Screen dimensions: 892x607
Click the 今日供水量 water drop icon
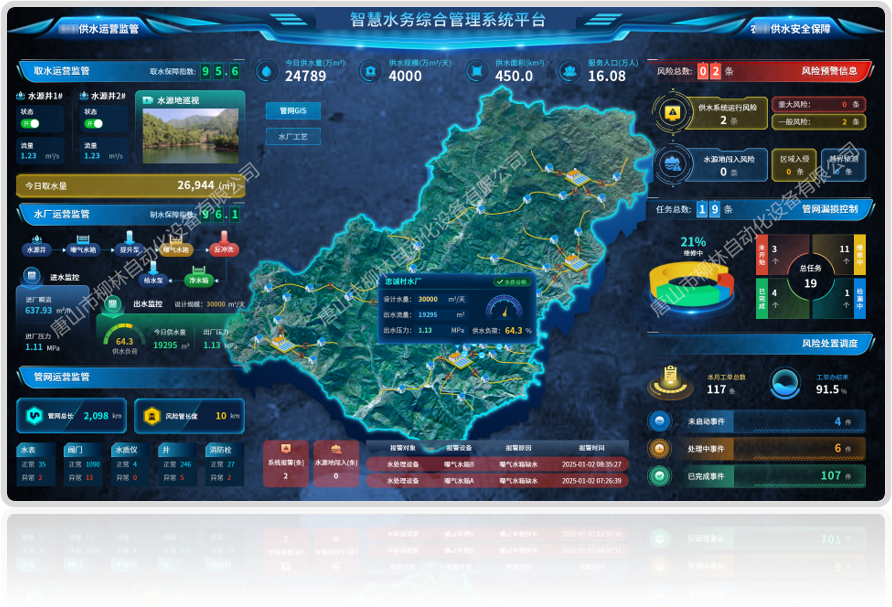[x=266, y=72]
